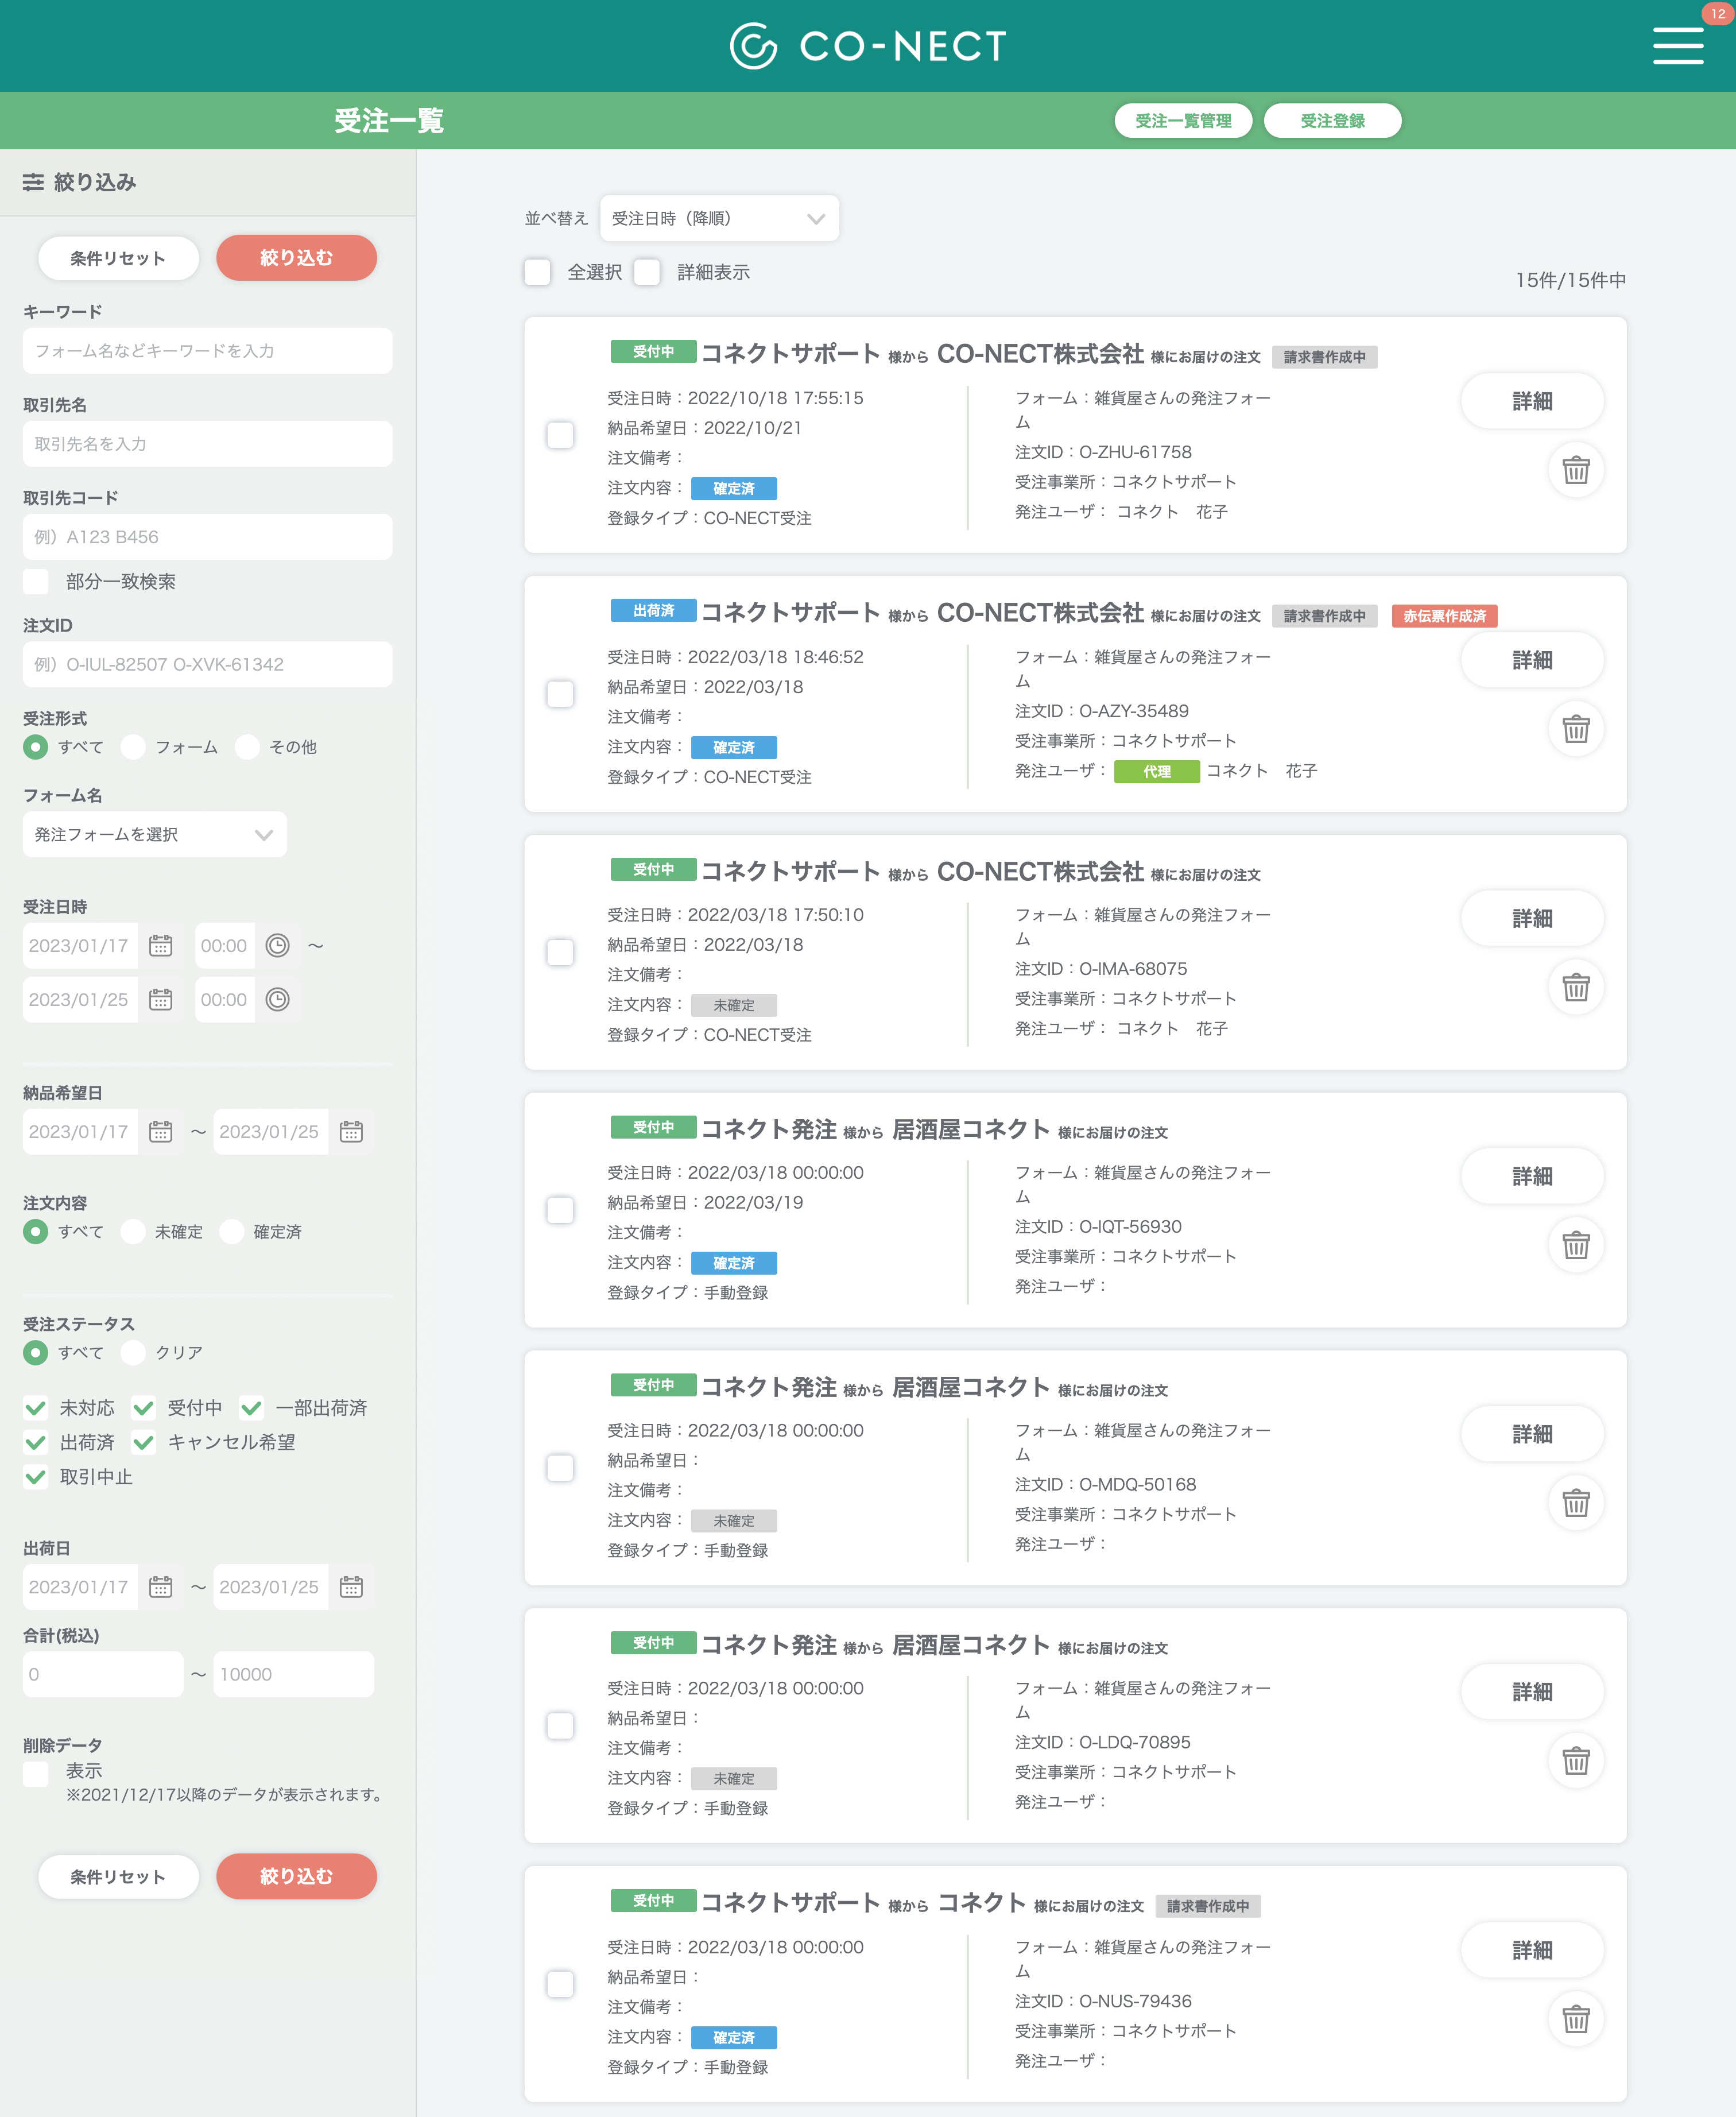
Task: Select 確定済 radio under 注文内容
Action: click(x=231, y=1232)
